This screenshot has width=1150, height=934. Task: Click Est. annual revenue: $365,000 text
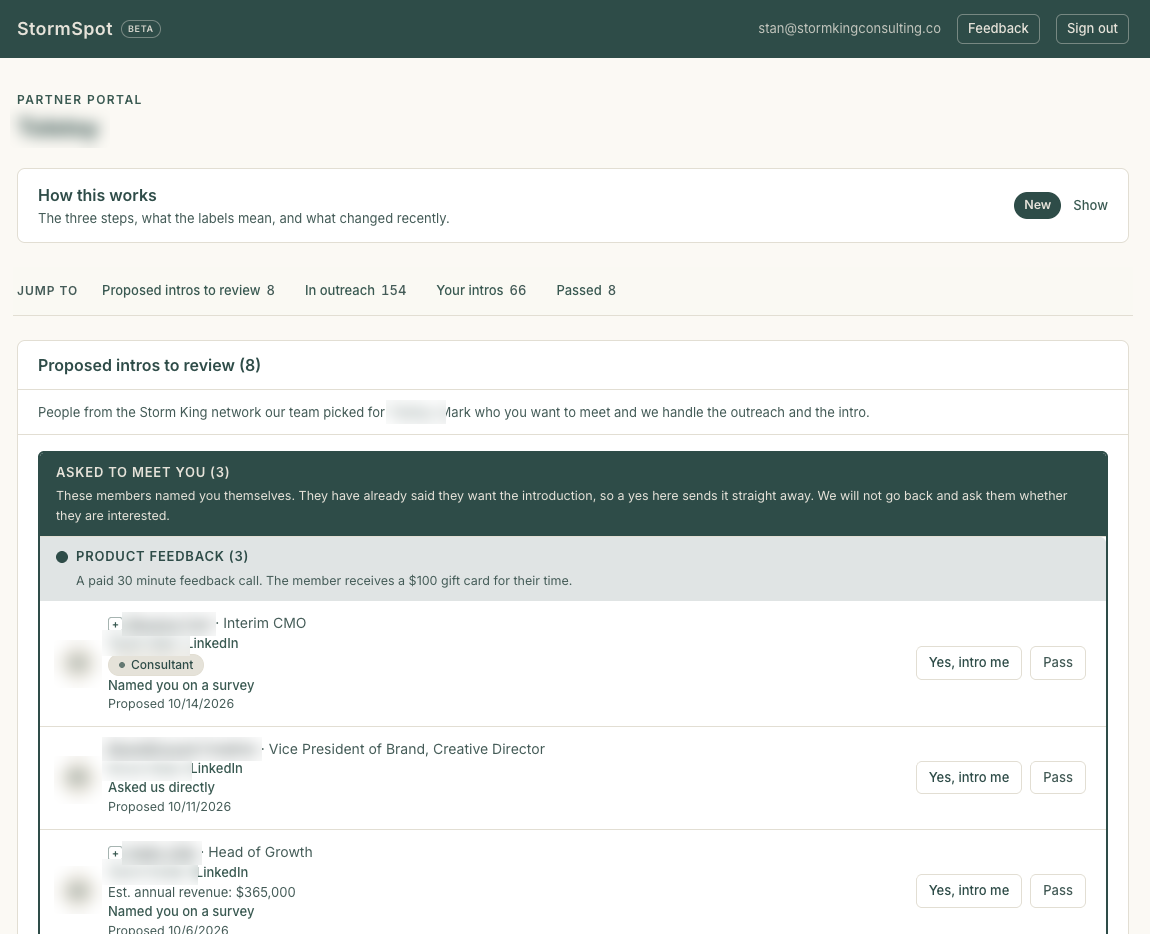[x=202, y=892]
